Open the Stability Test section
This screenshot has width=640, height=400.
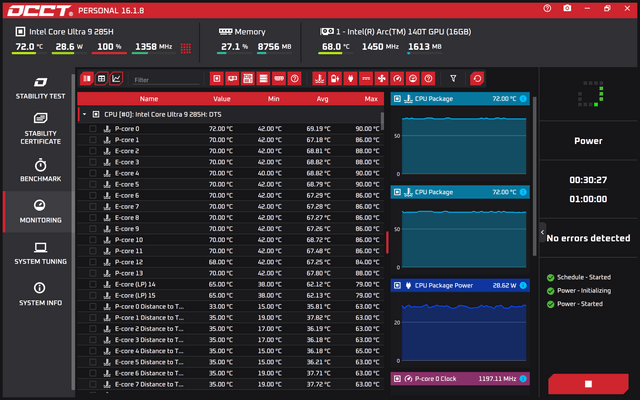[x=40, y=88]
